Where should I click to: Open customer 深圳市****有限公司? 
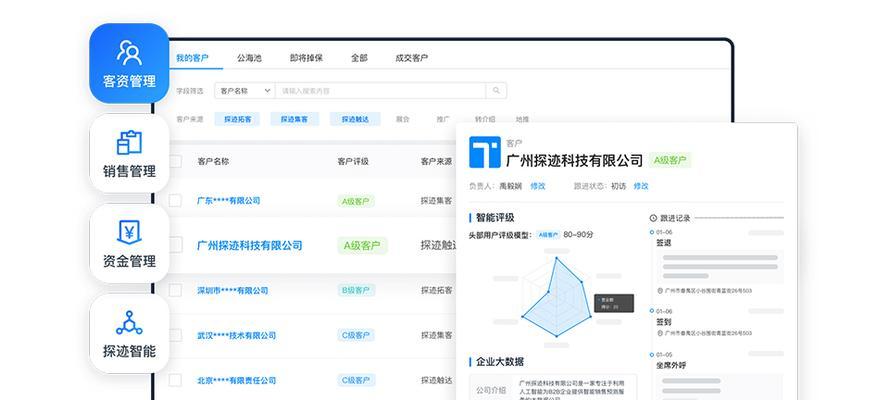tap(232, 291)
